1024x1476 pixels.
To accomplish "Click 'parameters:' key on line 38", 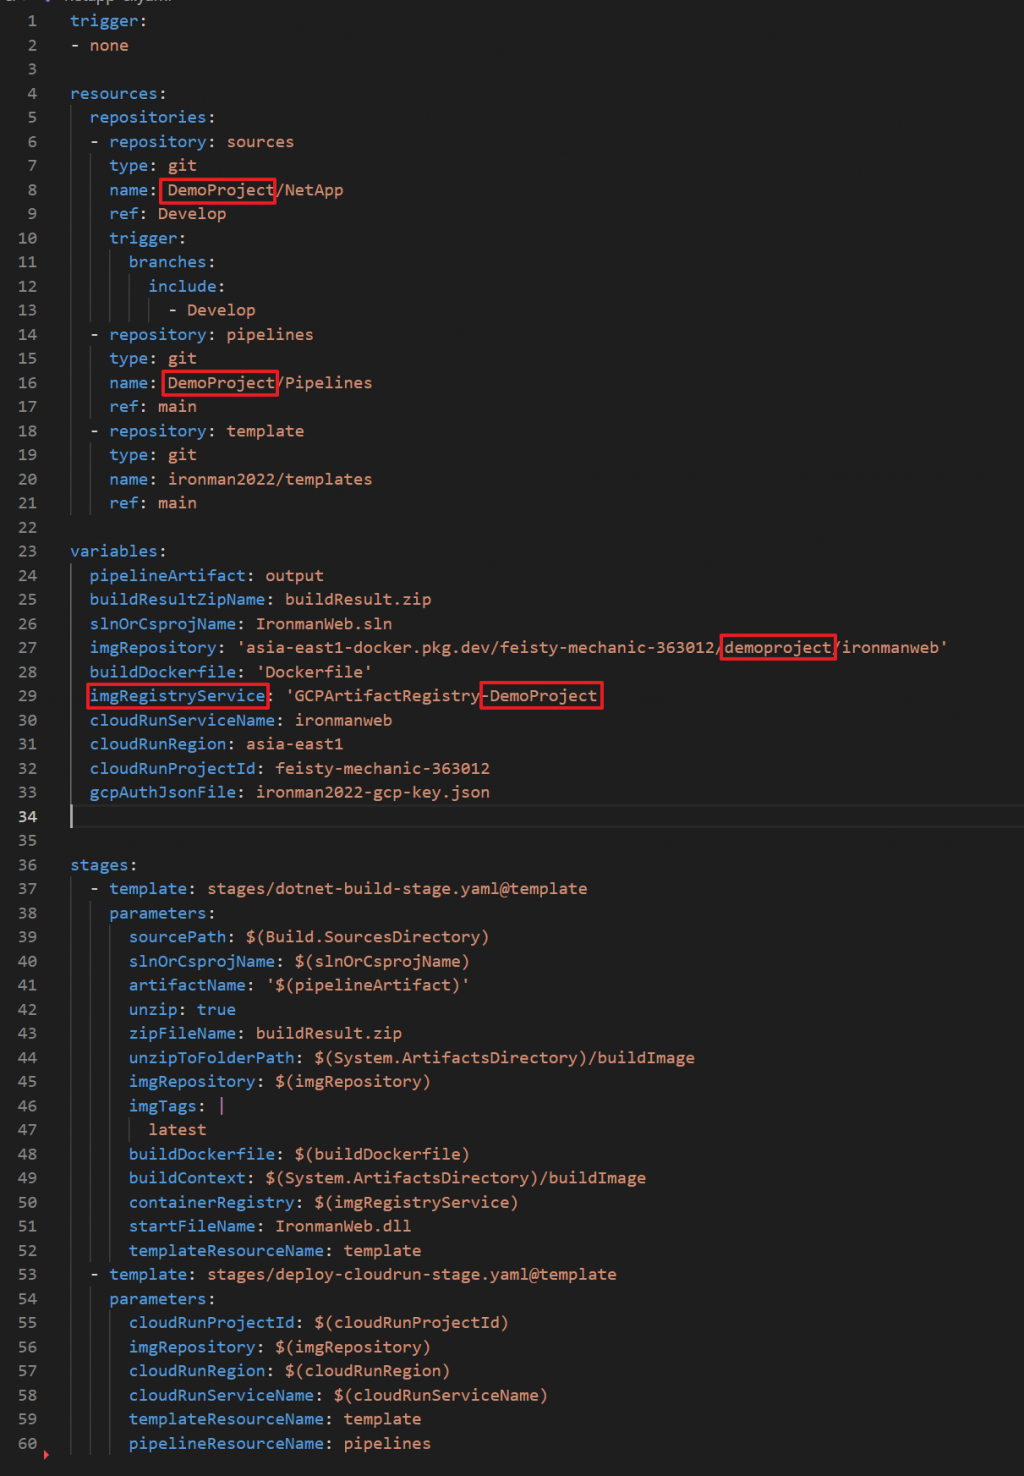I will click(162, 914).
